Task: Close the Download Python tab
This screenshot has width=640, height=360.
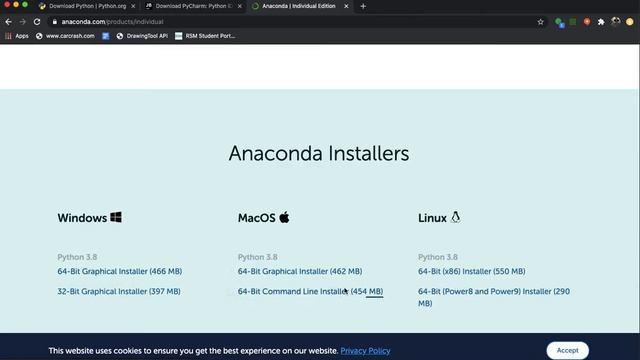Action: tap(133, 6)
